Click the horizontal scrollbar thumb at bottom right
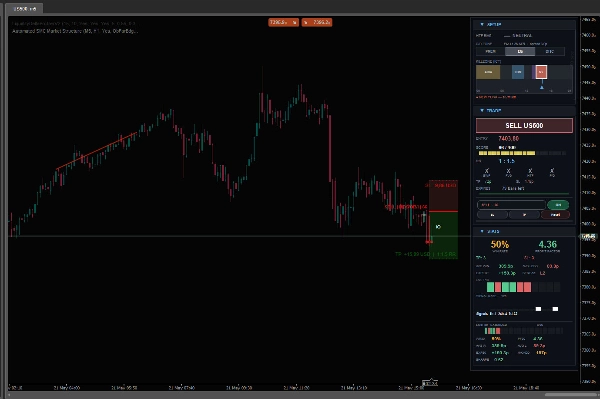The height and width of the screenshot is (399, 600). pos(571,394)
